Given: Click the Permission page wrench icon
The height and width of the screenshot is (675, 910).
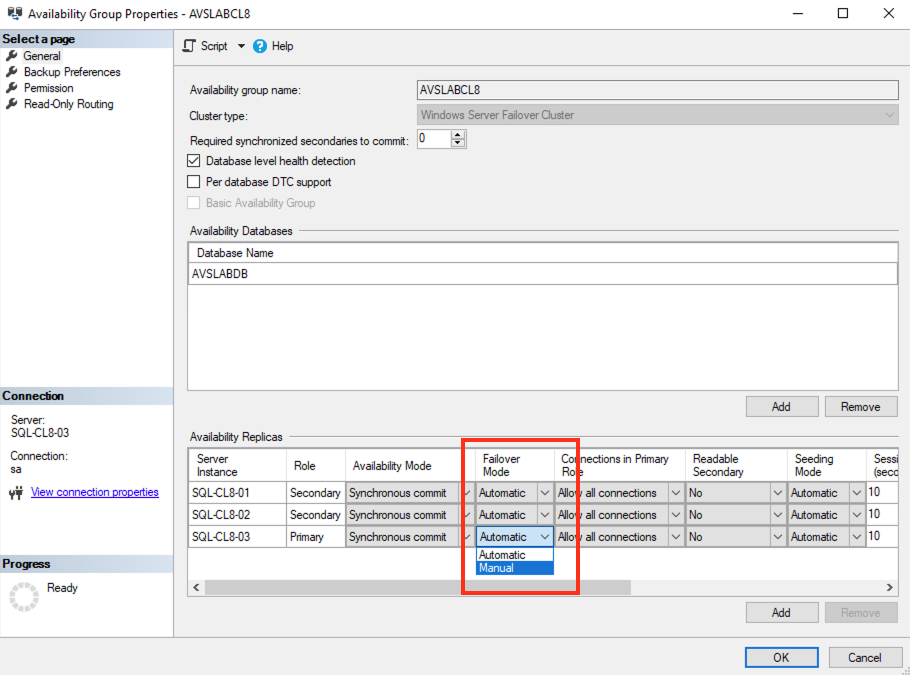Looking at the screenshot, I should (x=12, y=88).
